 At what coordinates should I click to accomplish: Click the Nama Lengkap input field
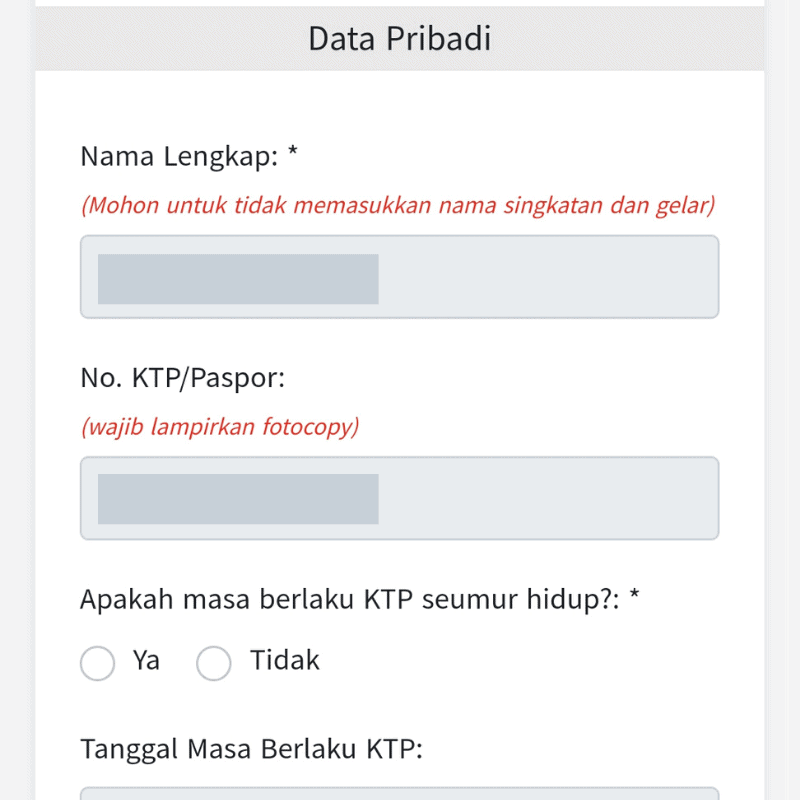400,277
